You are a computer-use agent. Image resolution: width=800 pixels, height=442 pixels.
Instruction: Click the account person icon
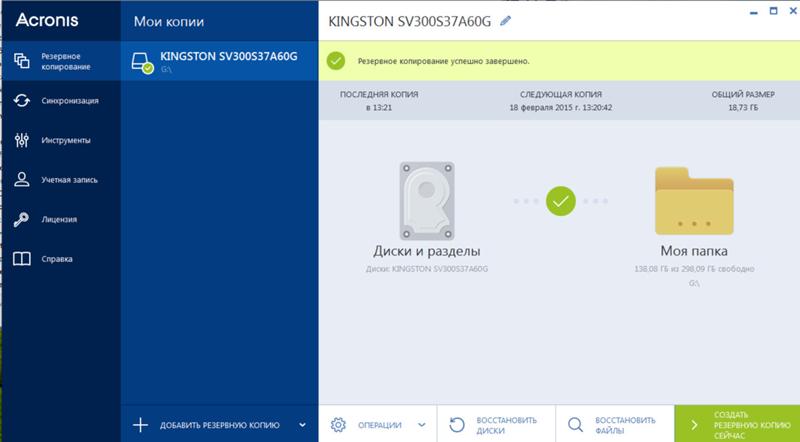[x=21, y=180]
